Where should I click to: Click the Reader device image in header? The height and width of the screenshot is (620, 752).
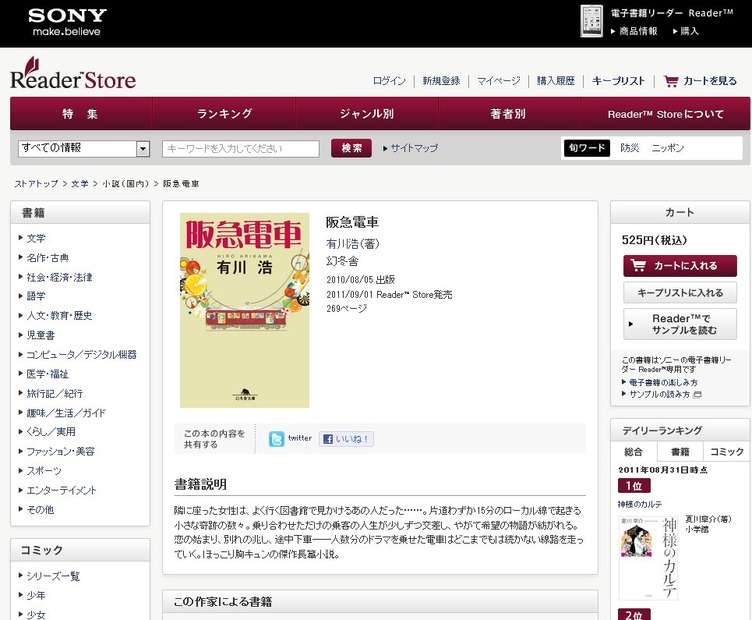591,22
